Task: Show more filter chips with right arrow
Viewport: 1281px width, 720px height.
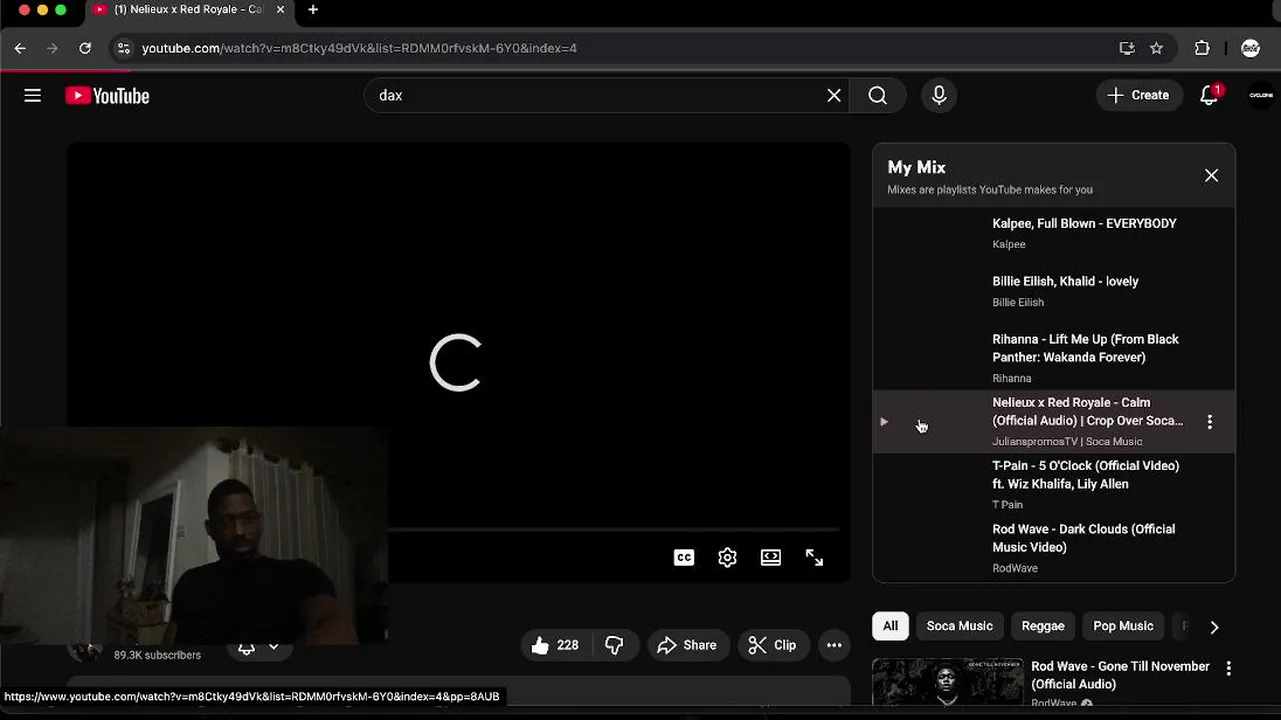Action: [1214, 627]
